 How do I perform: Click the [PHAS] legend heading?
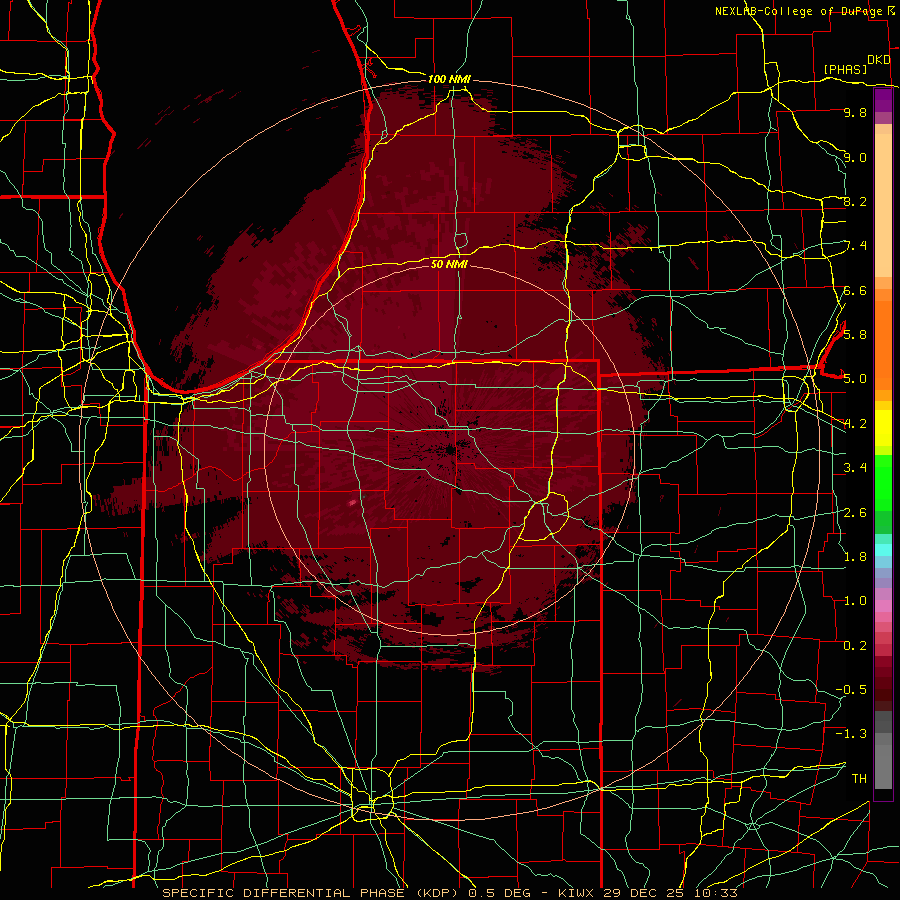(845, 69)
